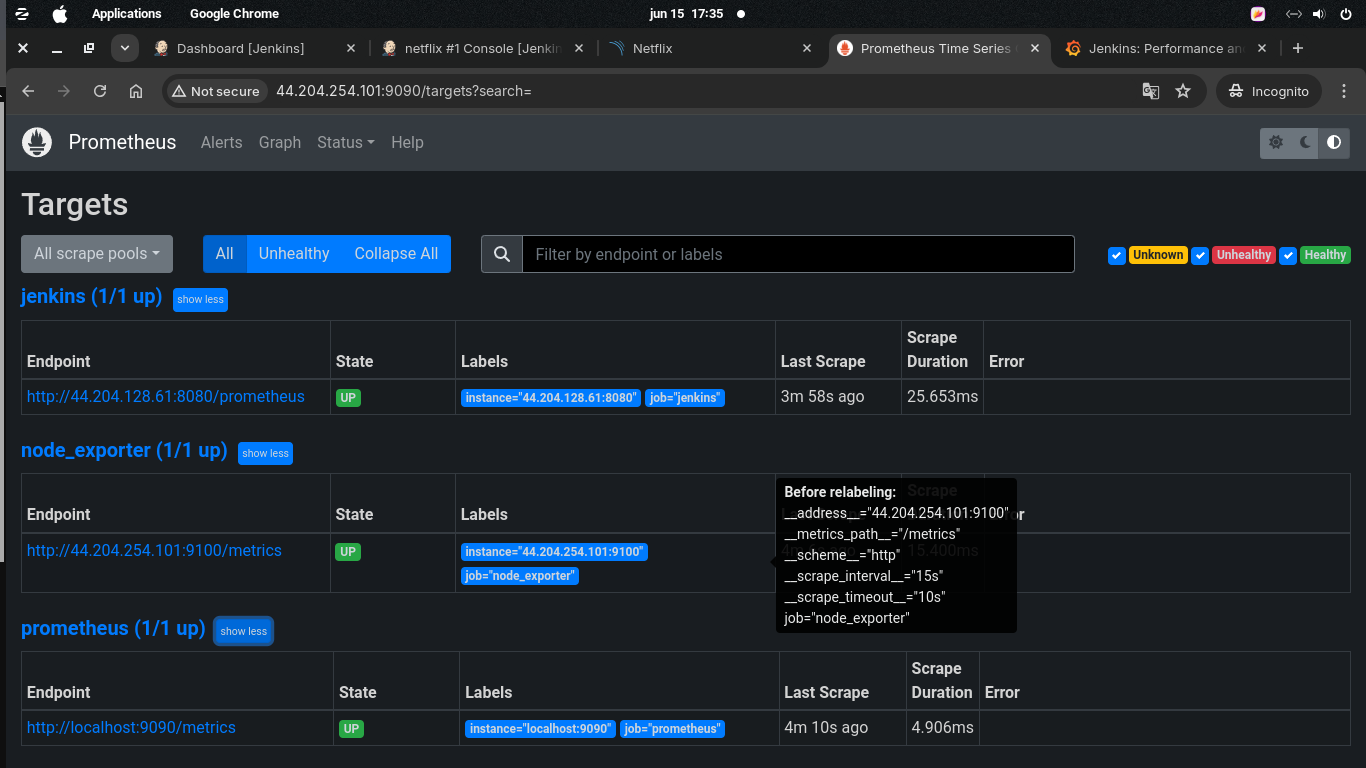Screen dimensions: 1366x768
Task: Click the Incognito profile indicator
Action: [x=1269, y=91]
